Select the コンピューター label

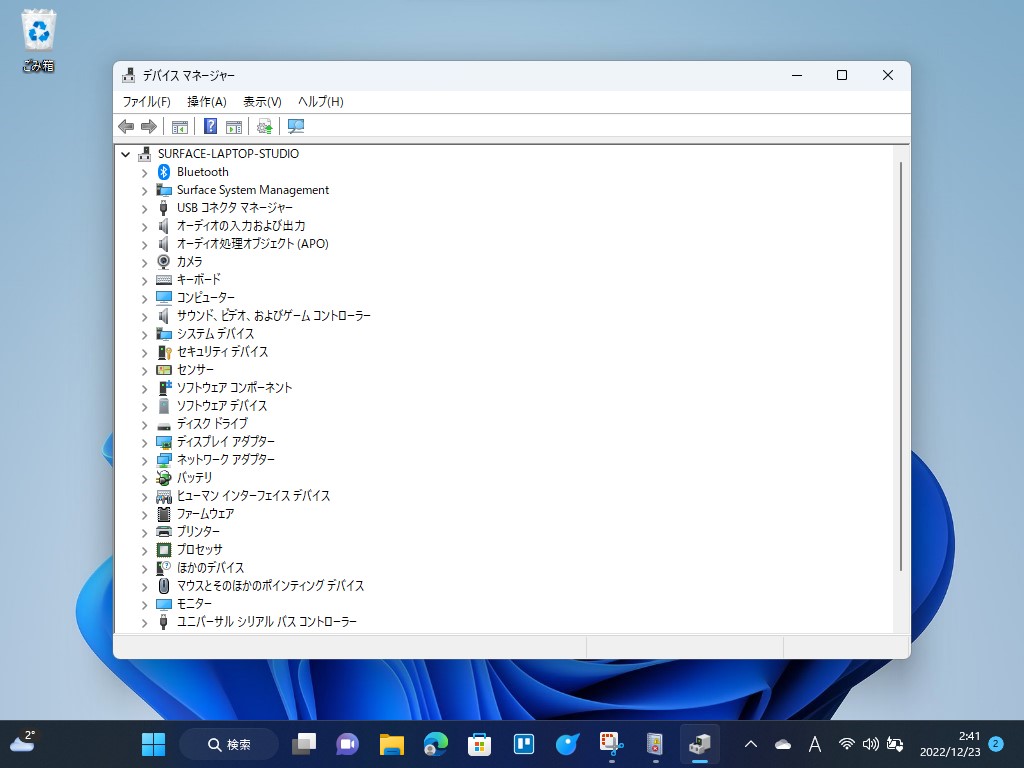[206, 298]
